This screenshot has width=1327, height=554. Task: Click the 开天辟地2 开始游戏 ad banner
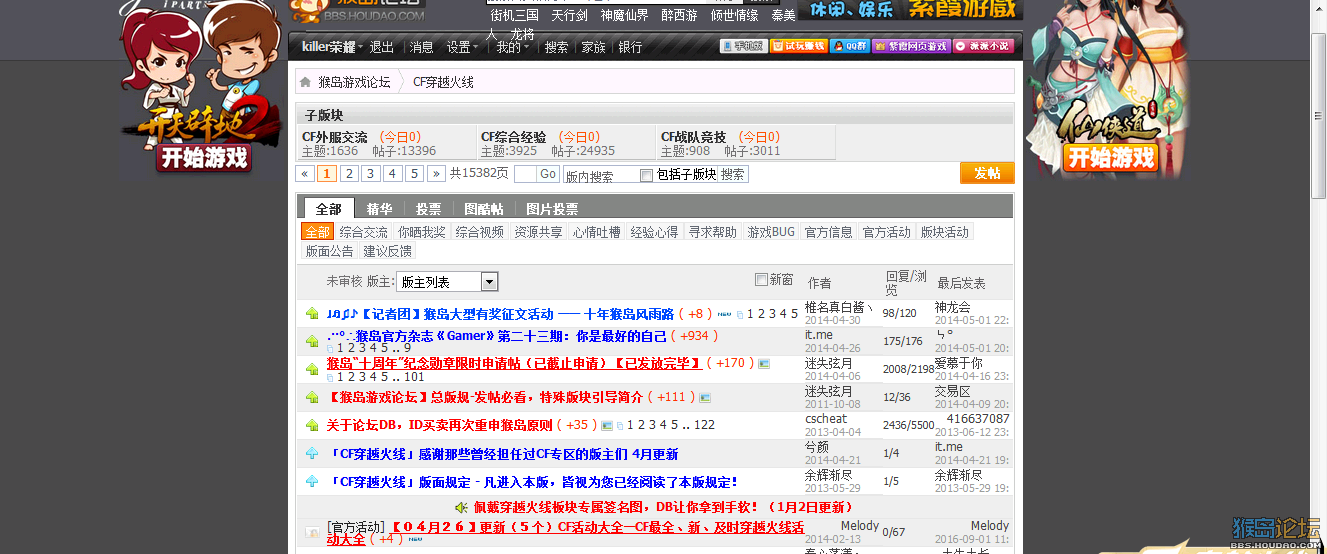click(201, 90)
